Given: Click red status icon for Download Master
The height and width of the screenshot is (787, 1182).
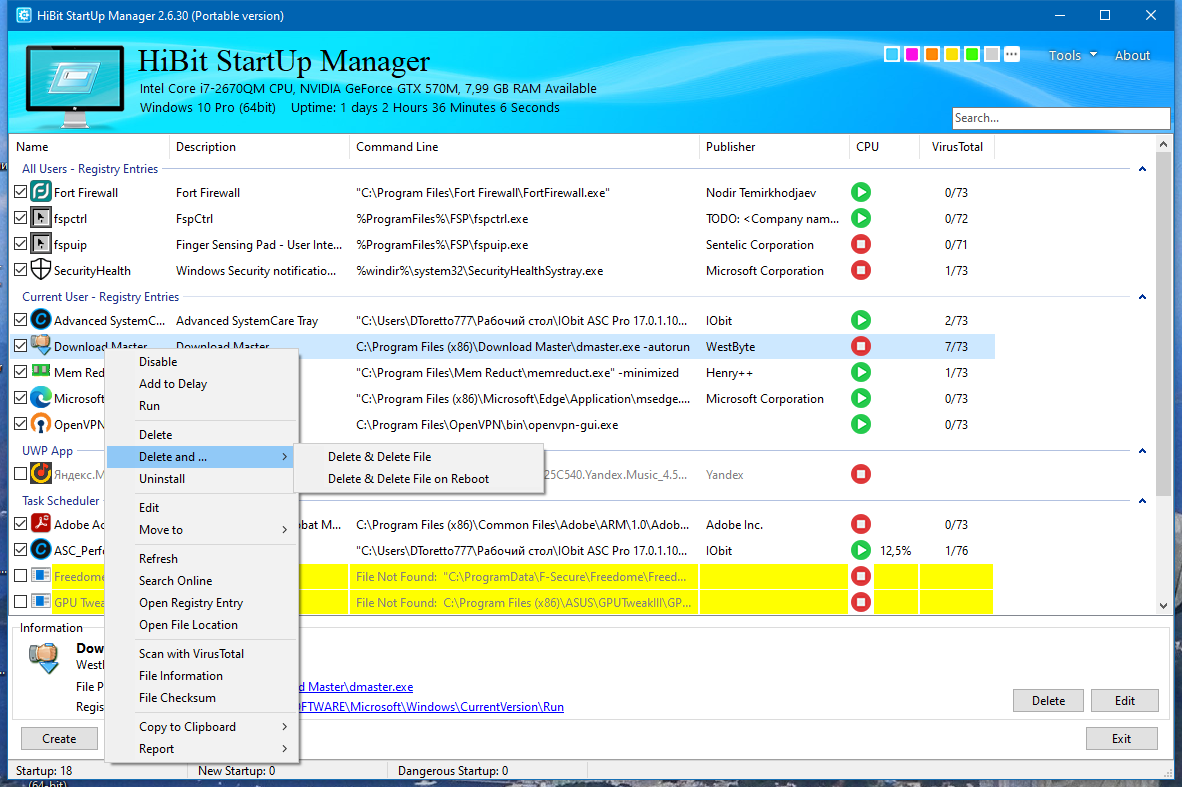Looking at the screenshot, I should point(861,346).
